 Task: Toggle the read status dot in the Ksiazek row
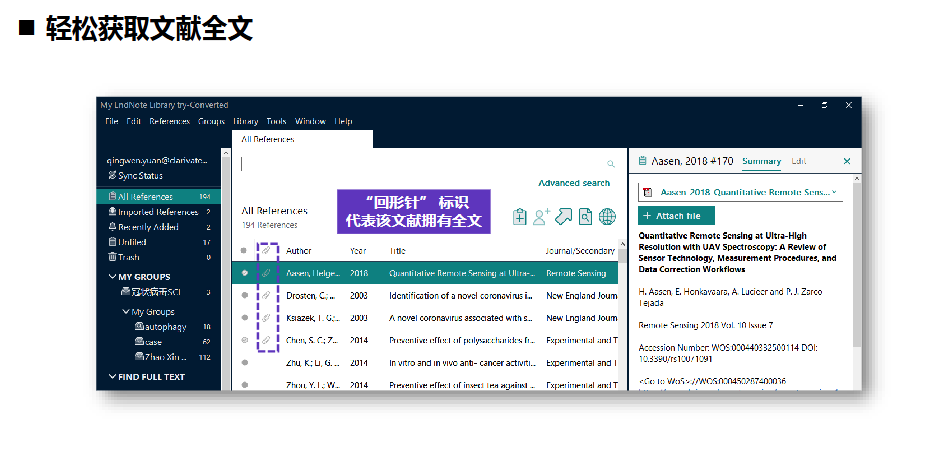tap(244, 318)
